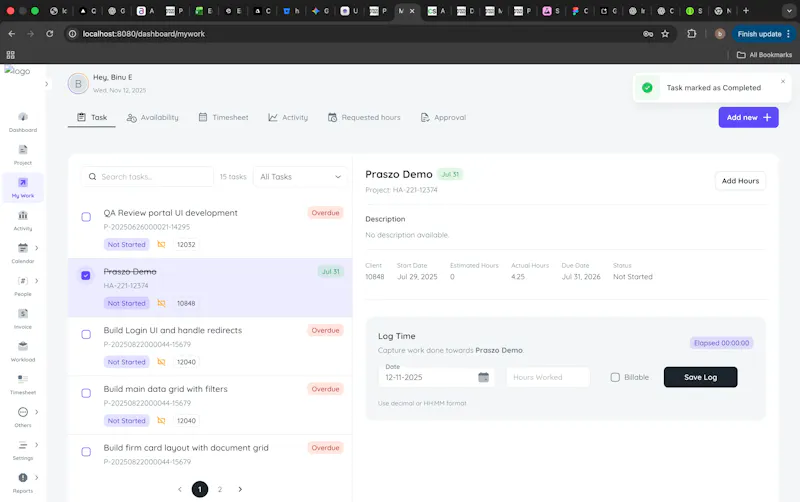Click the Elapsed 00:00:00 timer badge

pos(721,343)
